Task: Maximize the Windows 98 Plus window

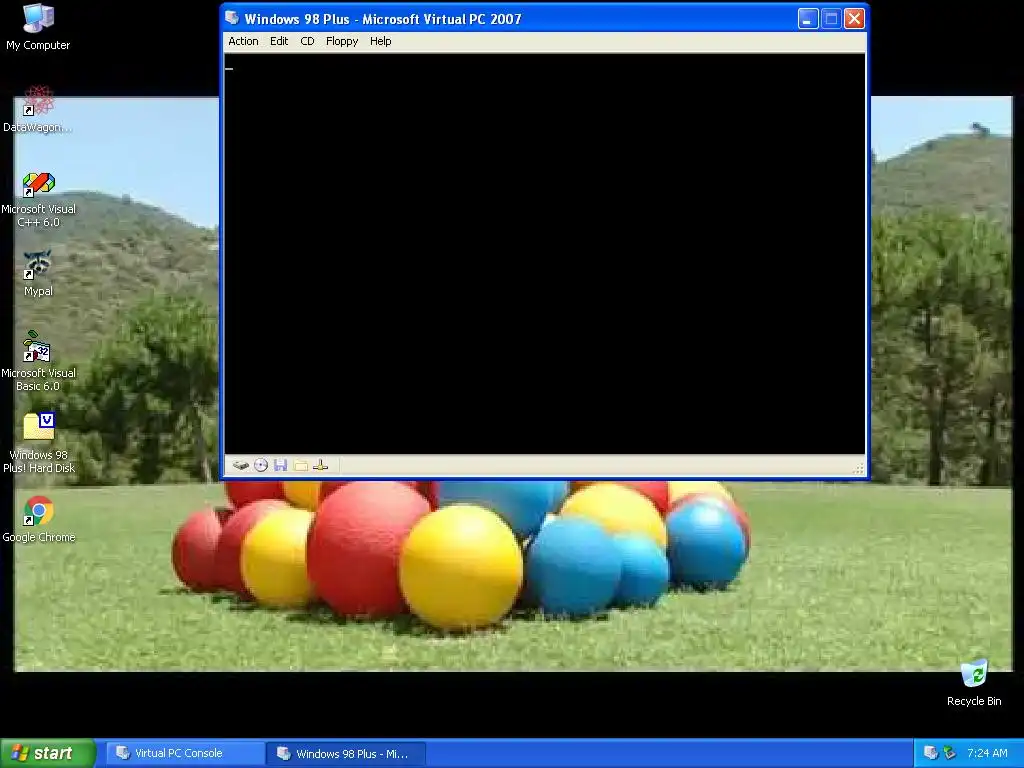Action: tap(831, 18)
